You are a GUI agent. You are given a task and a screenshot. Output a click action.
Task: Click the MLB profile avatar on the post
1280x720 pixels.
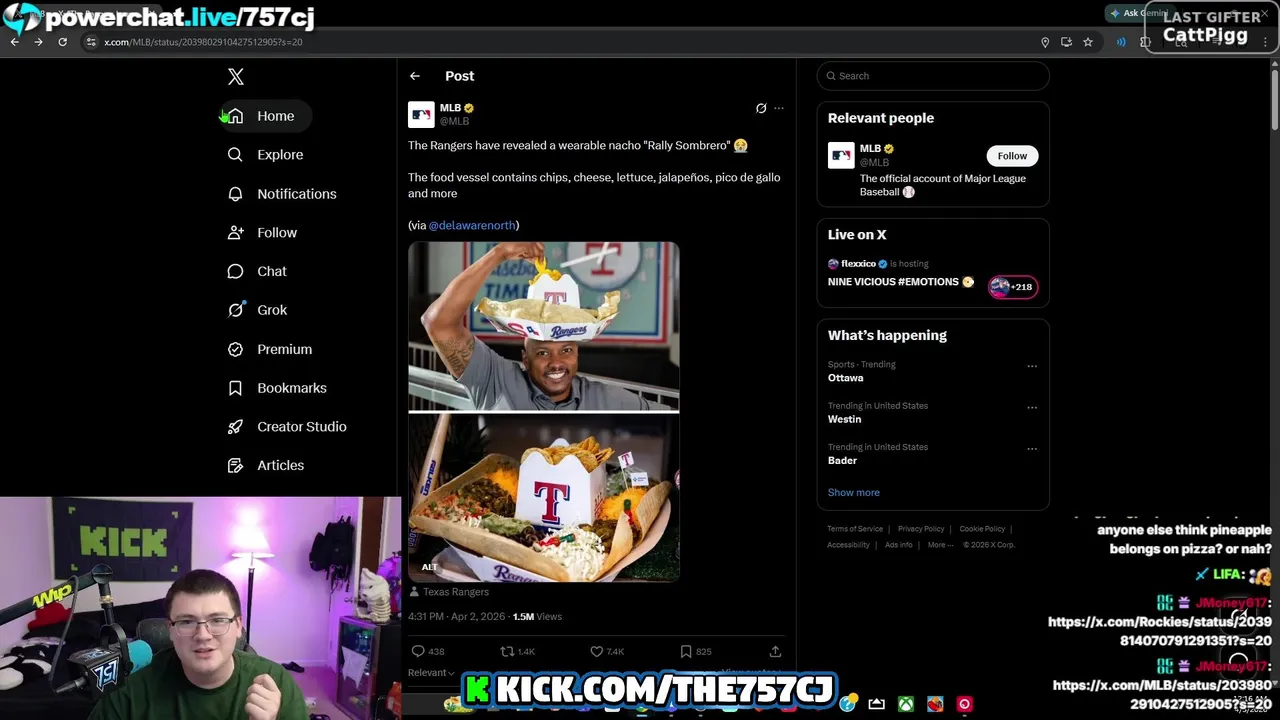point(421,114)
